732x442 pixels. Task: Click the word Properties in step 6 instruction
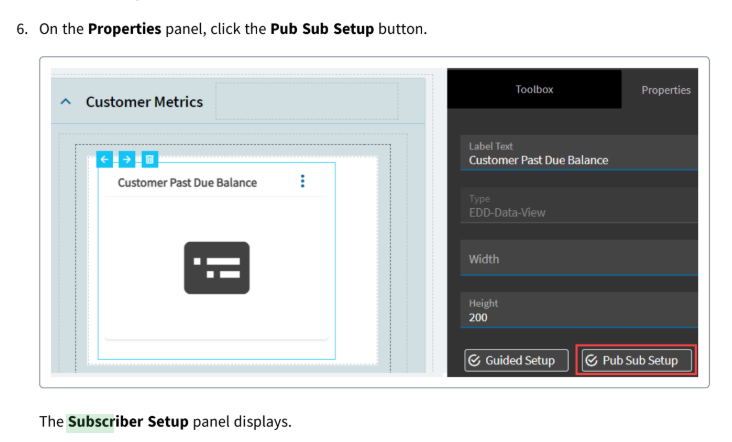point(125,29)
